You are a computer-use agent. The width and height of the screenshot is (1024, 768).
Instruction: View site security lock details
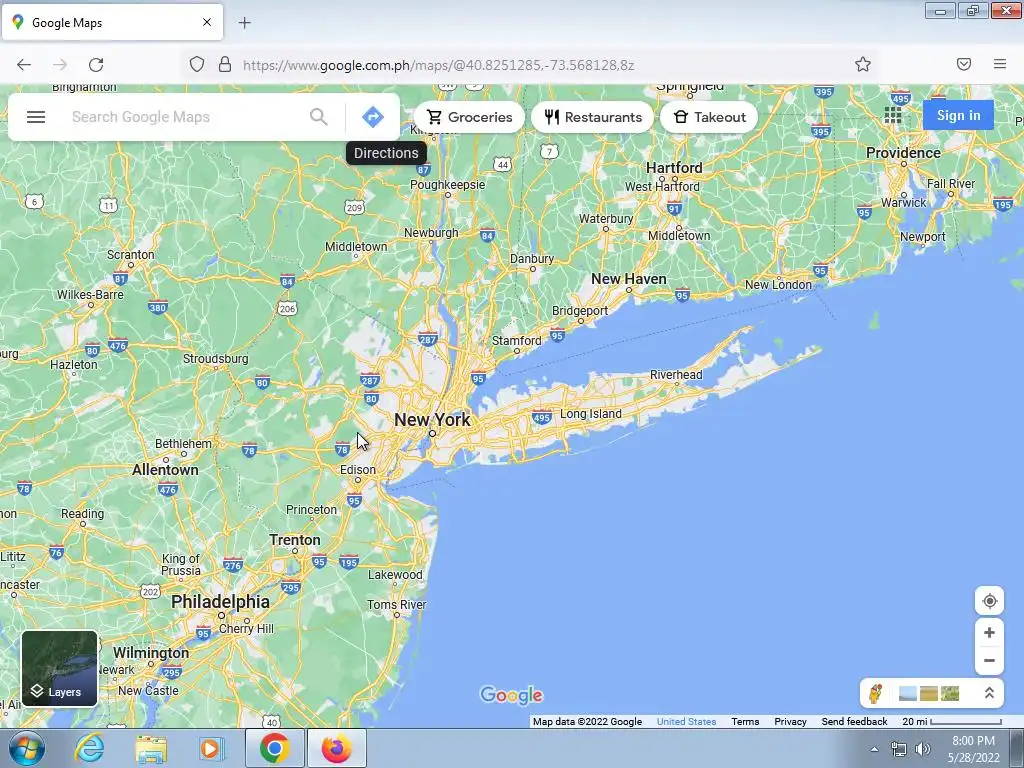[x=225, y=64]
